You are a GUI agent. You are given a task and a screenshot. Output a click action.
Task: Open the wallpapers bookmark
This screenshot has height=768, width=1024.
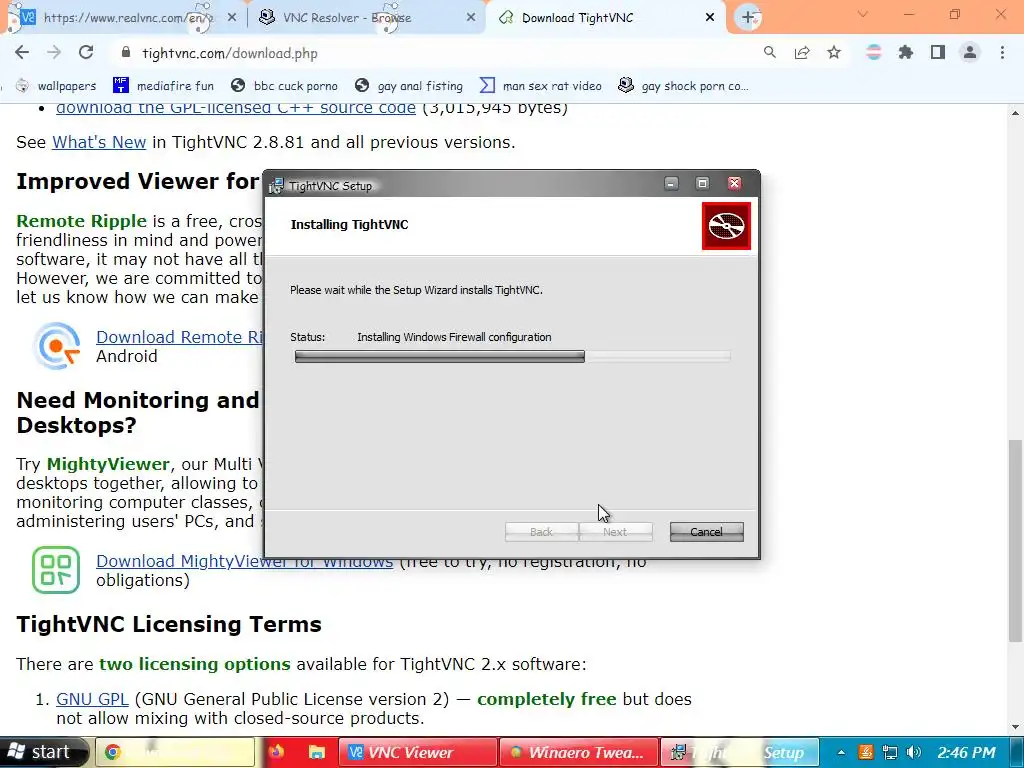tap(56, 86)
